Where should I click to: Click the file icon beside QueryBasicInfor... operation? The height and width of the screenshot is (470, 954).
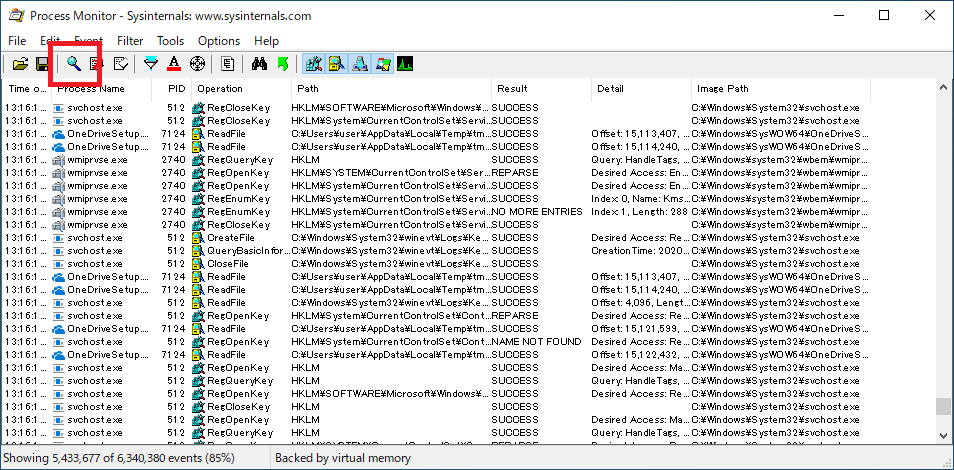(x=198, y=251)
